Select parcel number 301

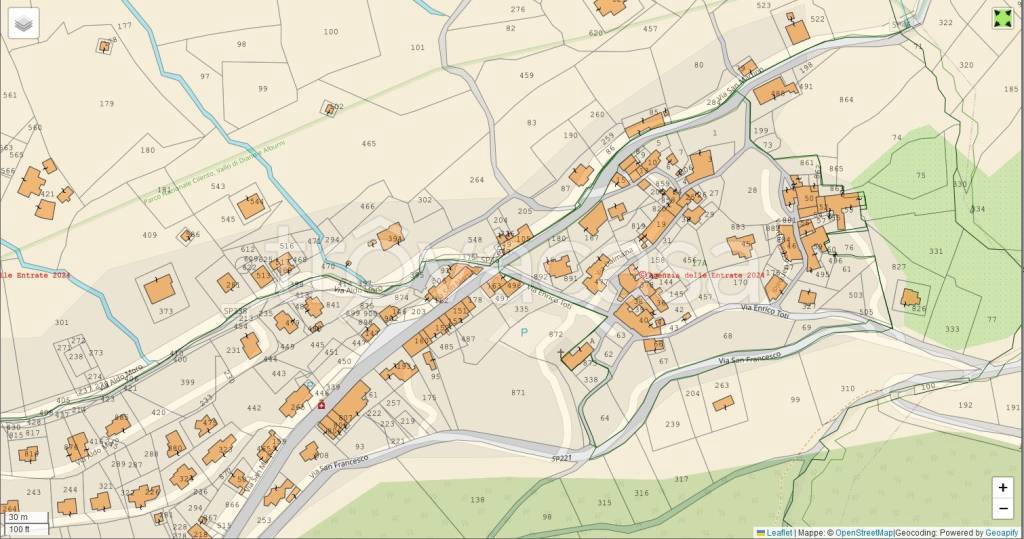tap(61, 322)
